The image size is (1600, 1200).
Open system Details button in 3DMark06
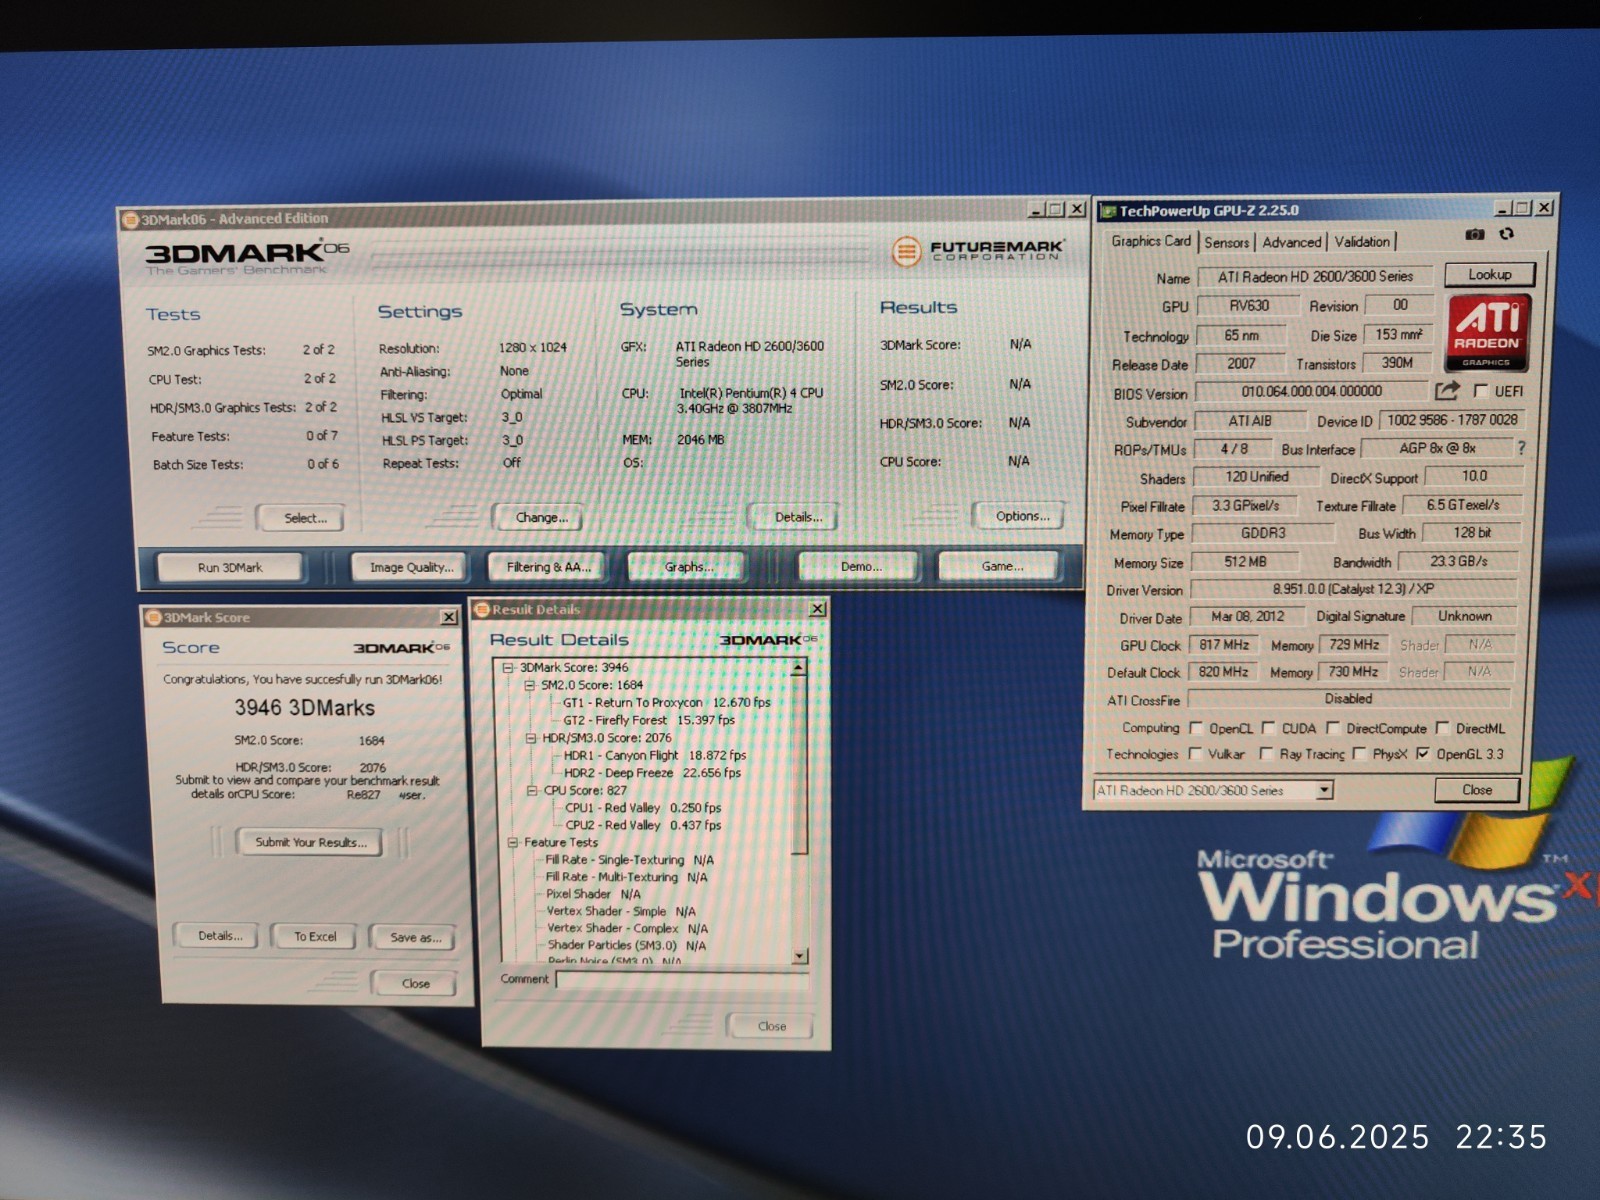(x=797, y=517)
